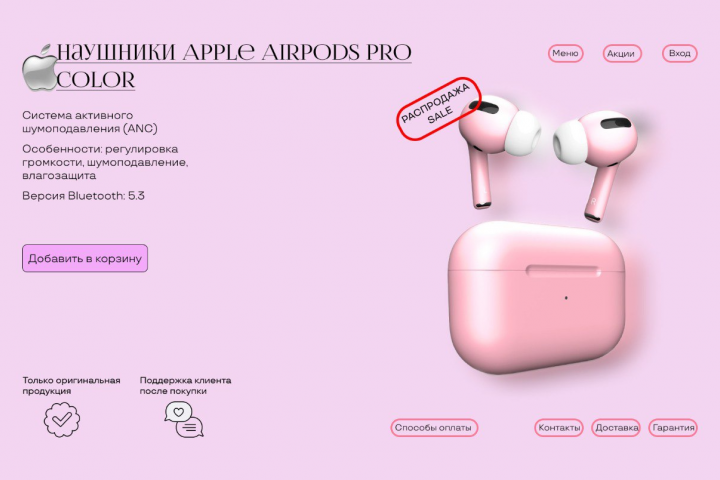Click the silver Apple logo icon
This screenshot has width=720, height=480.
coord(39,68)
